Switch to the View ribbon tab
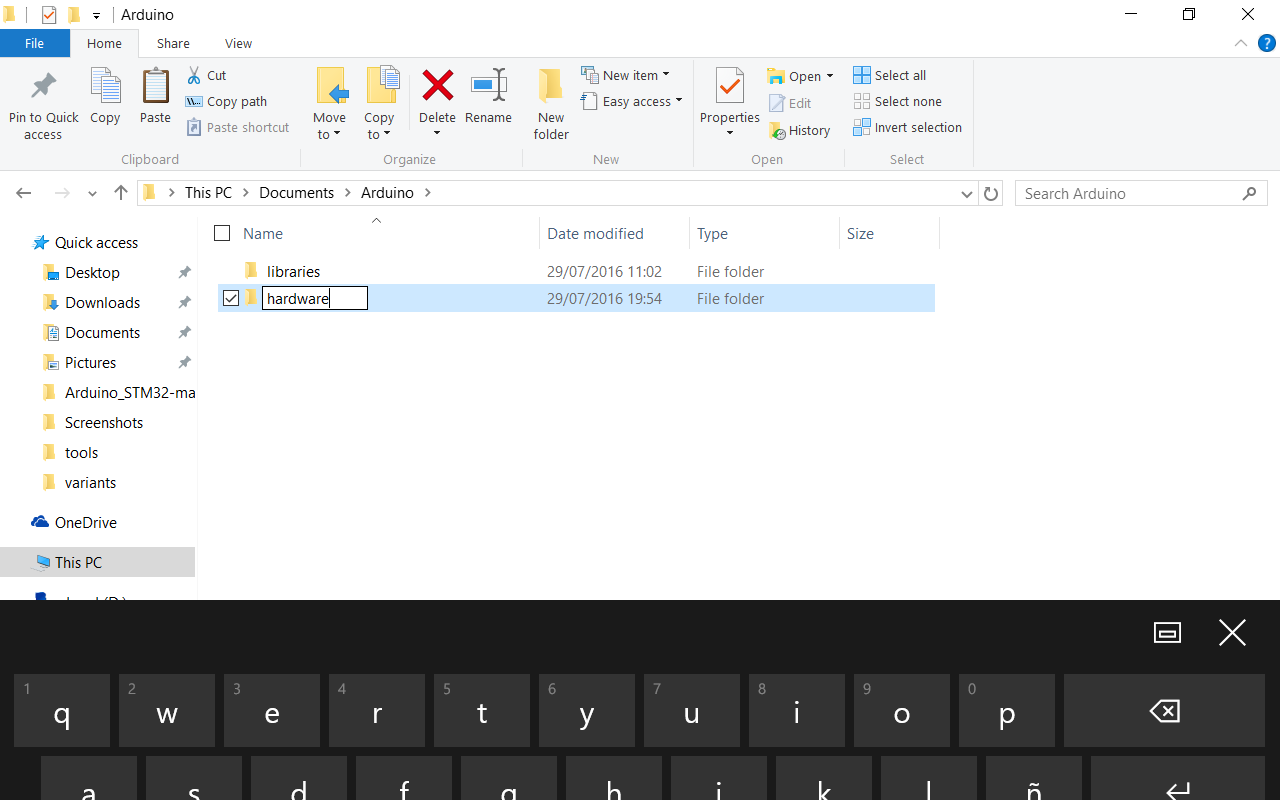1280x800 pixels. coord(238,44)
